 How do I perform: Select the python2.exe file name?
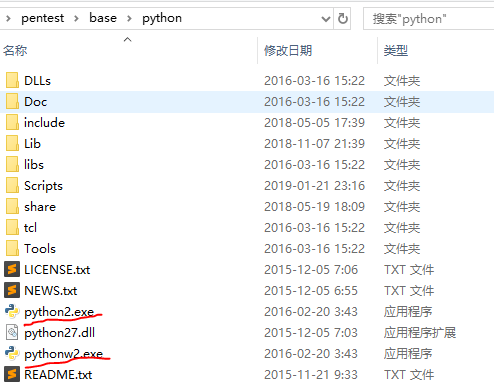(x=59, y=312)
